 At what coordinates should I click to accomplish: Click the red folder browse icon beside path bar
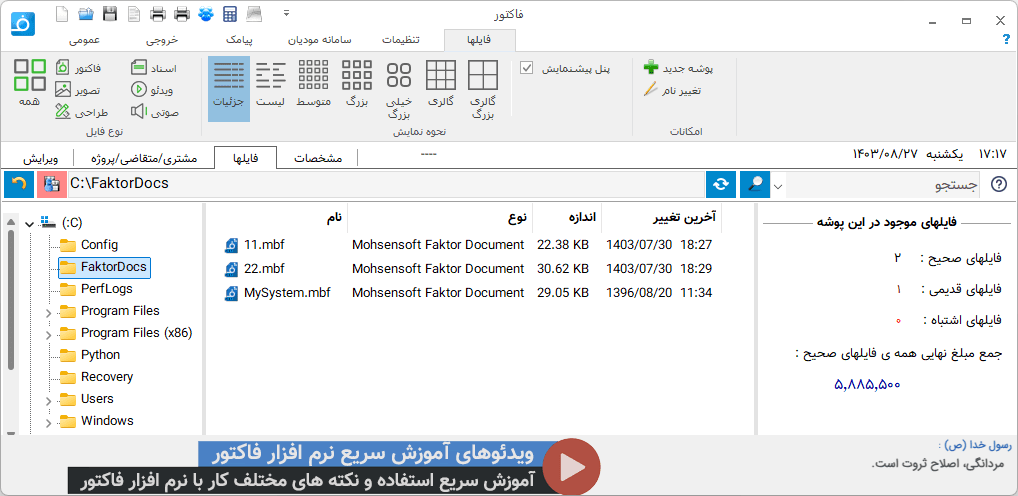pos(52,184)
